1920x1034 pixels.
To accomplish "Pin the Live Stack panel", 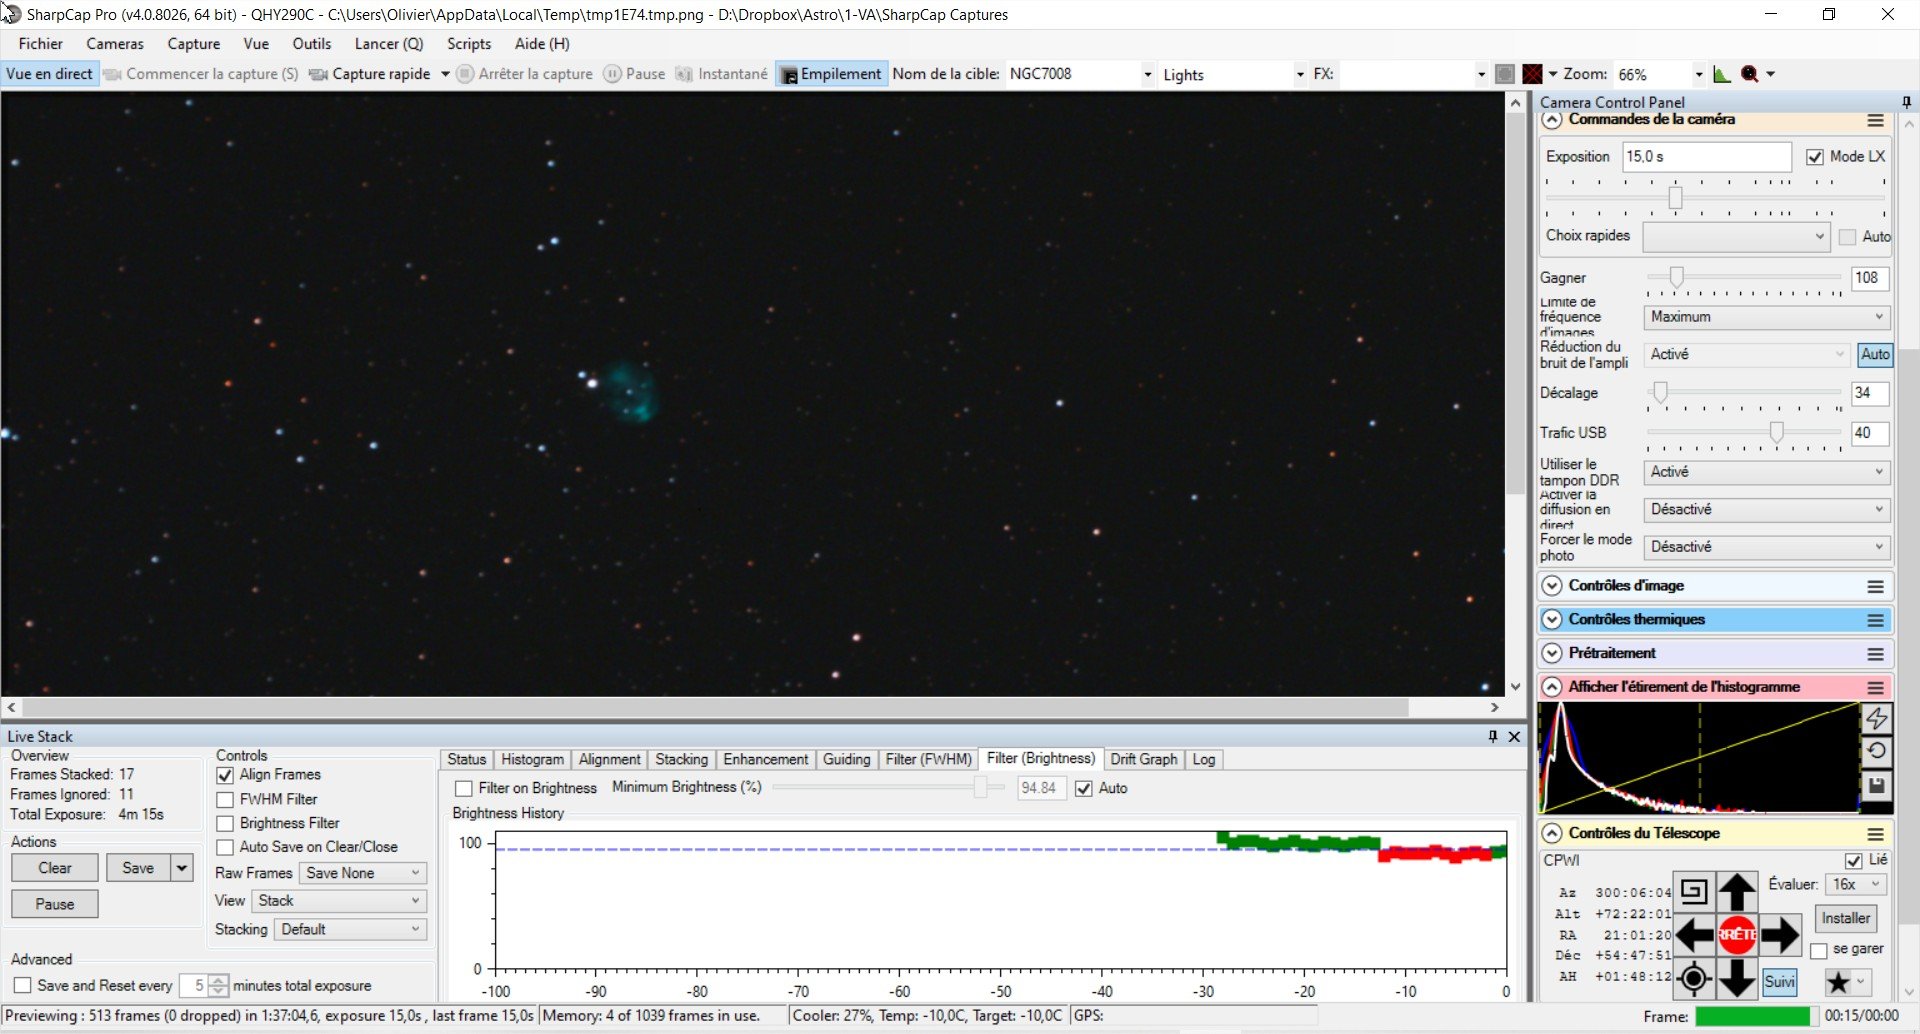I will (x=1493, y=736).
